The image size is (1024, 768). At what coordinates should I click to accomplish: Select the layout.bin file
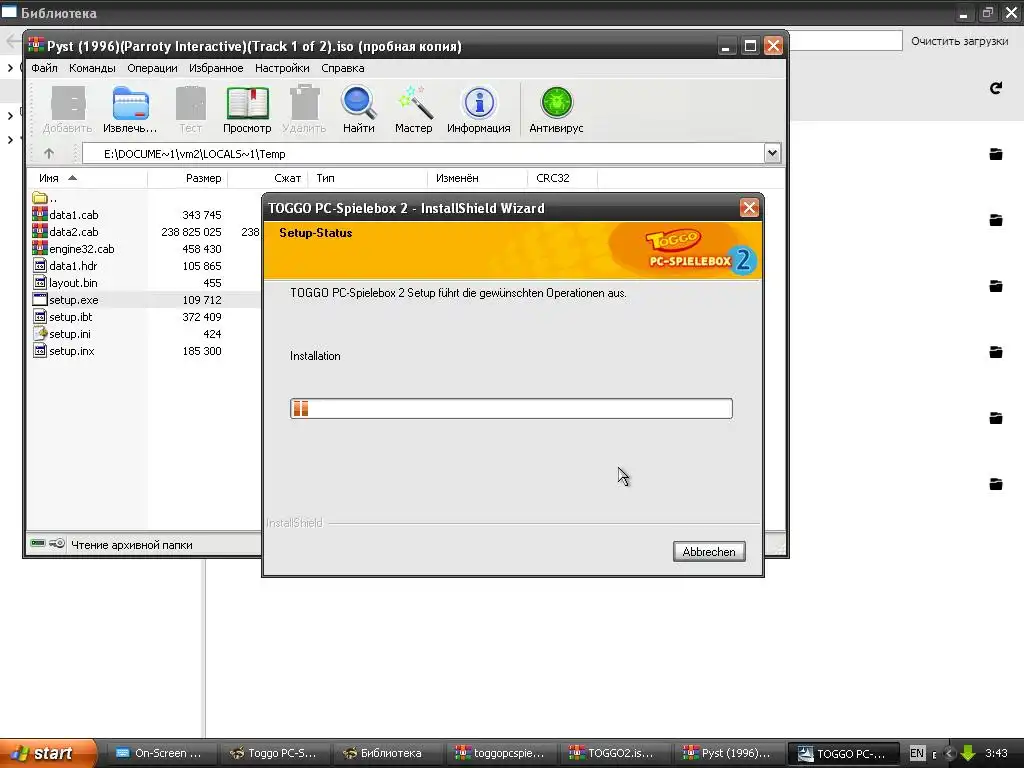pyautogui.click(x=65, y=283)
